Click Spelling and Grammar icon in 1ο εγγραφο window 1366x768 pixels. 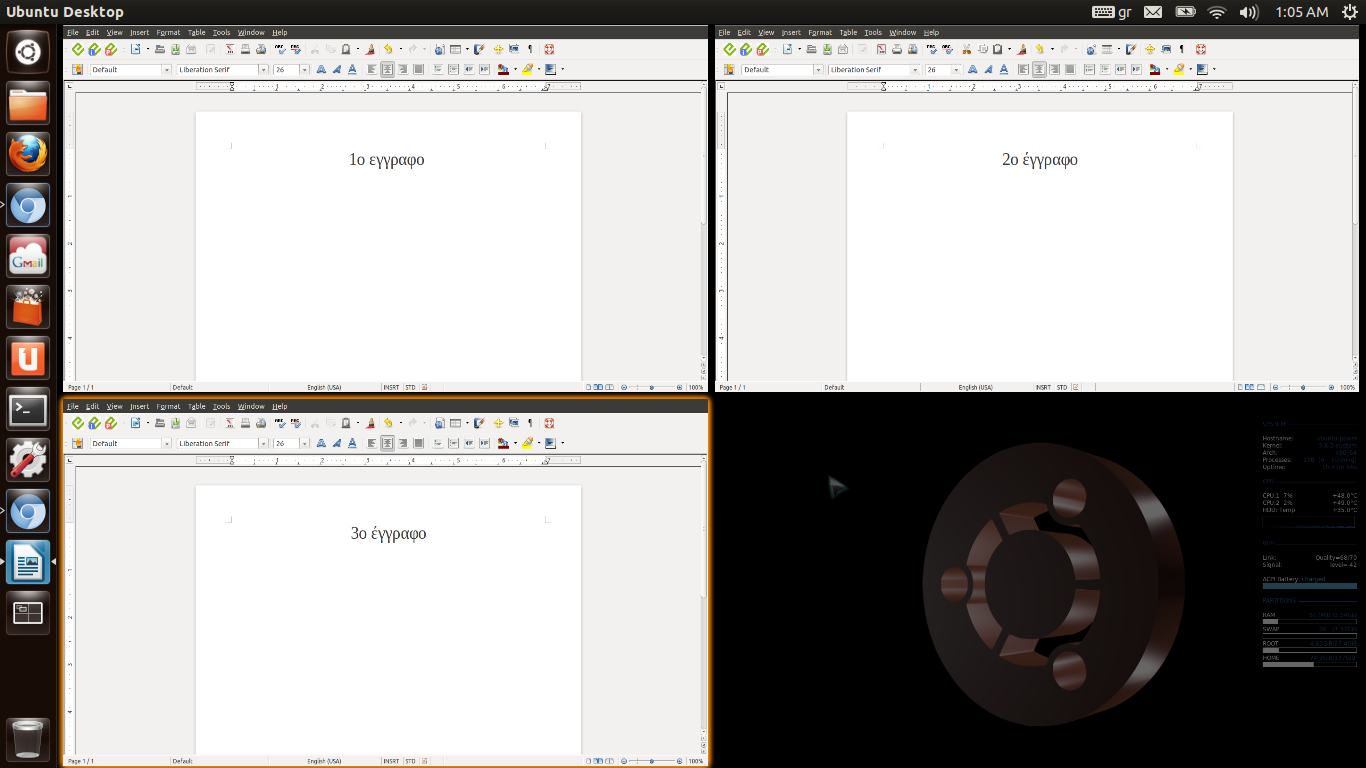(280, 49)
